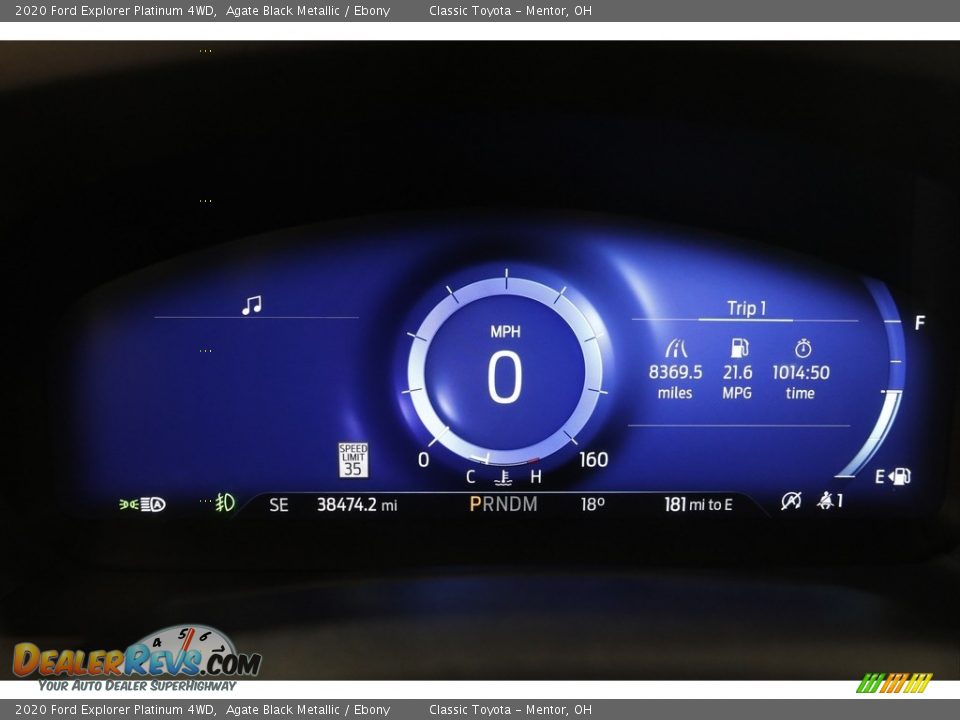
Task: Click the 38474.2 mi odometer reading
Action: point(356,505)
